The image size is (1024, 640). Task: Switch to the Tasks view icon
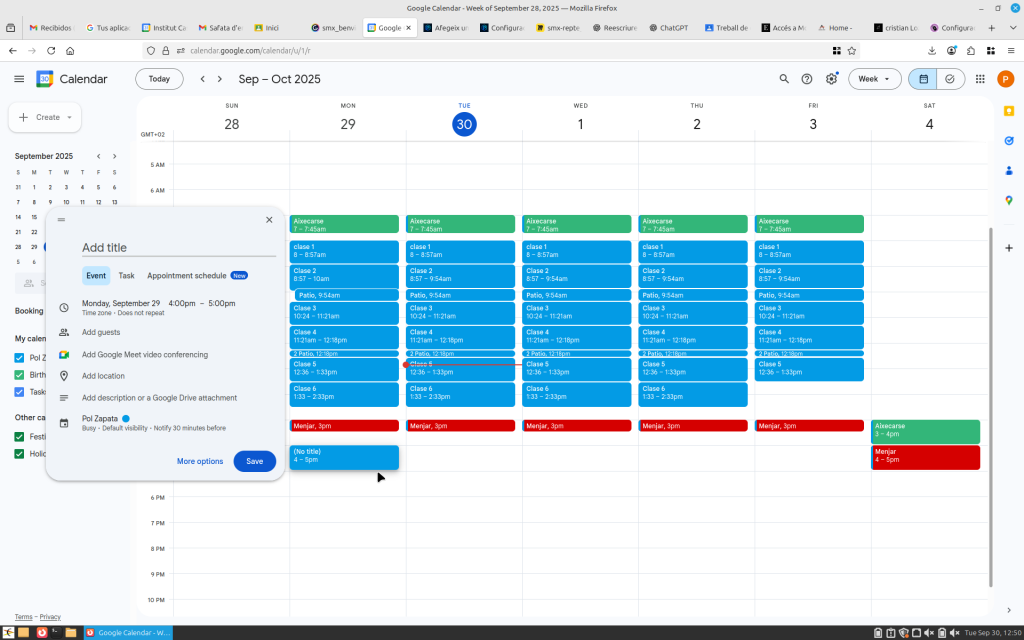pyautogui.click(x=949, y=79)
